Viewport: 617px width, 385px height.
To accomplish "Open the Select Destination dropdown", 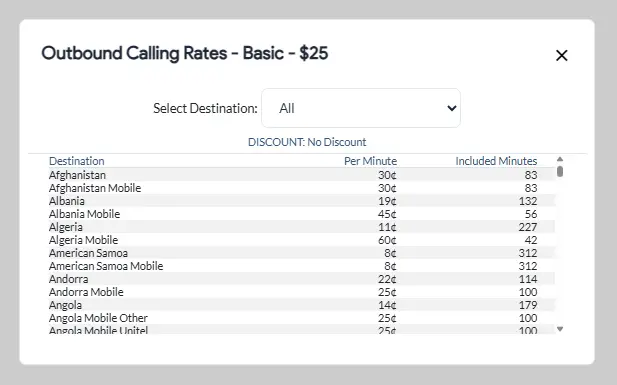I will [361, 108].
